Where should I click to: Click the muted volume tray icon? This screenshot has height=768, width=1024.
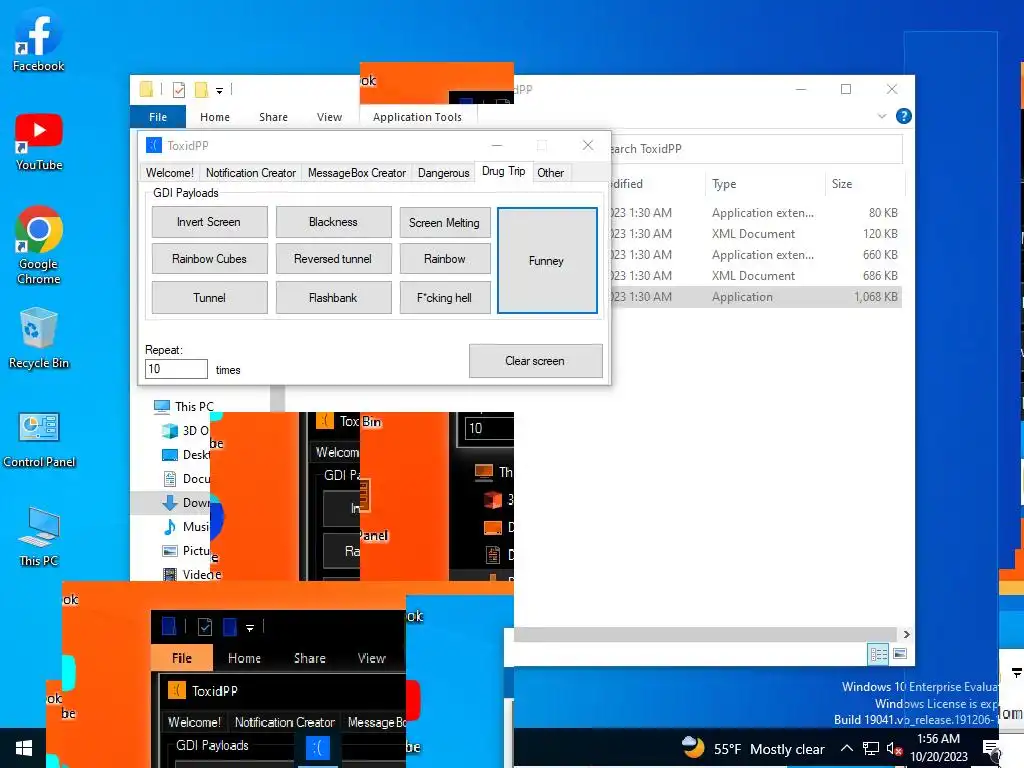[x=894, y=748]
